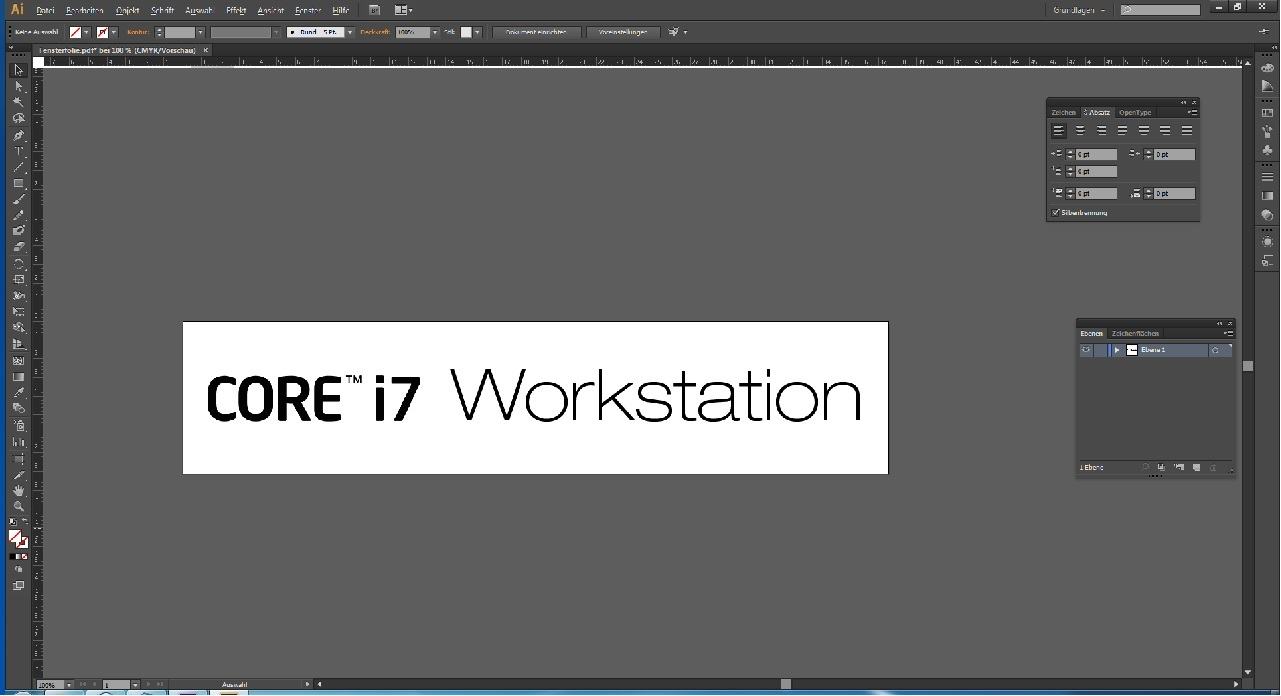This screenshot has height=696, width=1281.
Task: Open the Symbols panel (club icon) in the right dock
Action: pos(1268,149)
